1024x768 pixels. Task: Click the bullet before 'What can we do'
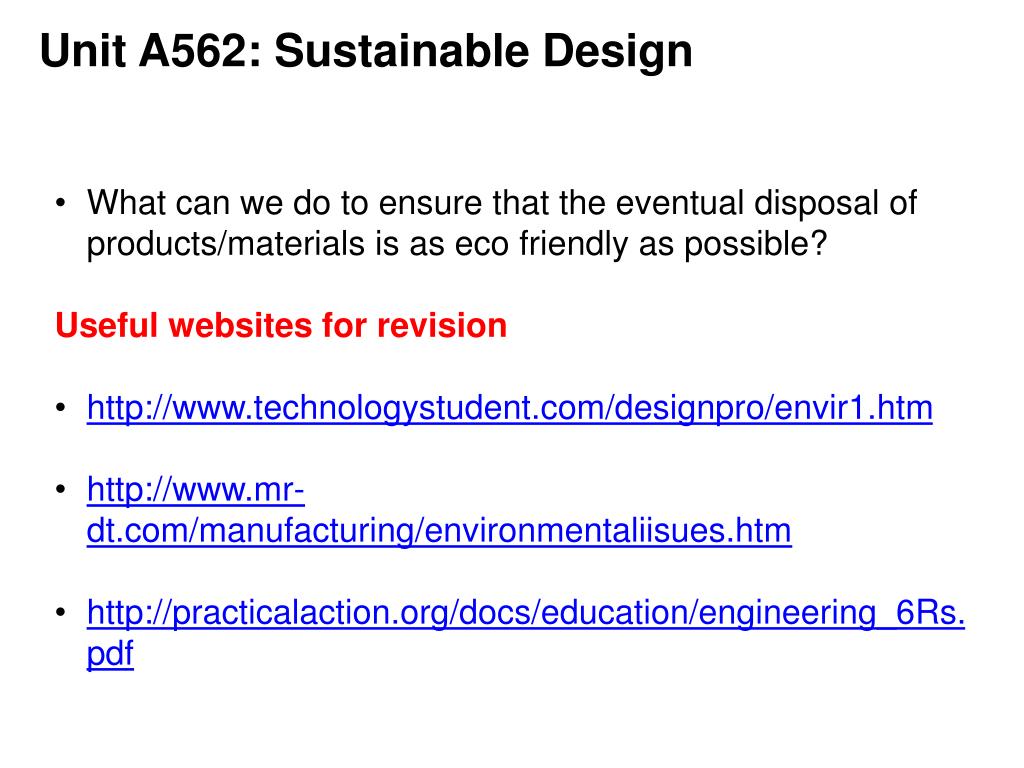point(61,203)
